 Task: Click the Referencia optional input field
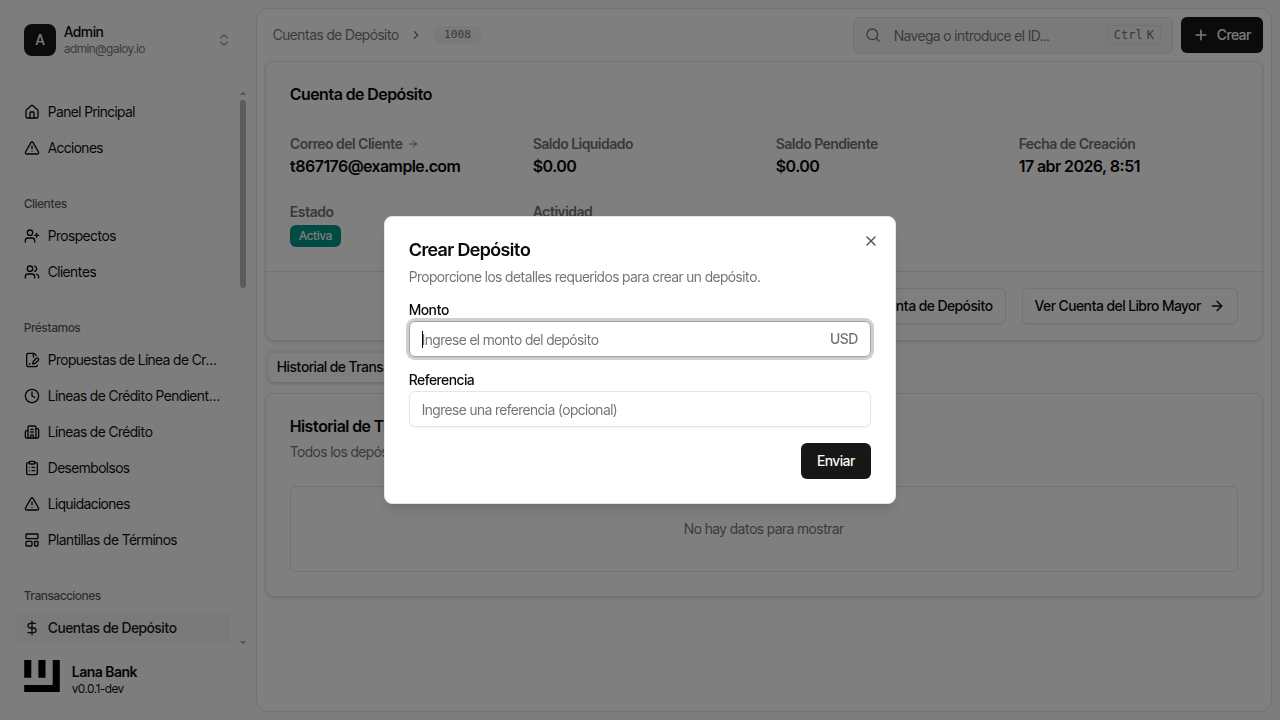[639, 409]
